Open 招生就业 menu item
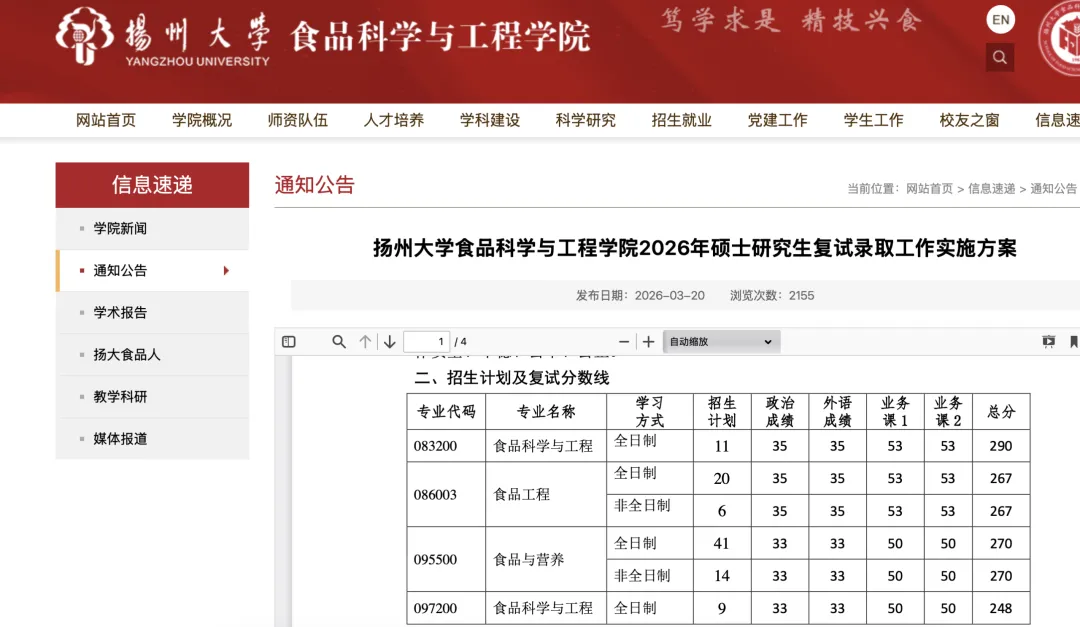Screen dimensions: 1080x627 tap(681, 121)
